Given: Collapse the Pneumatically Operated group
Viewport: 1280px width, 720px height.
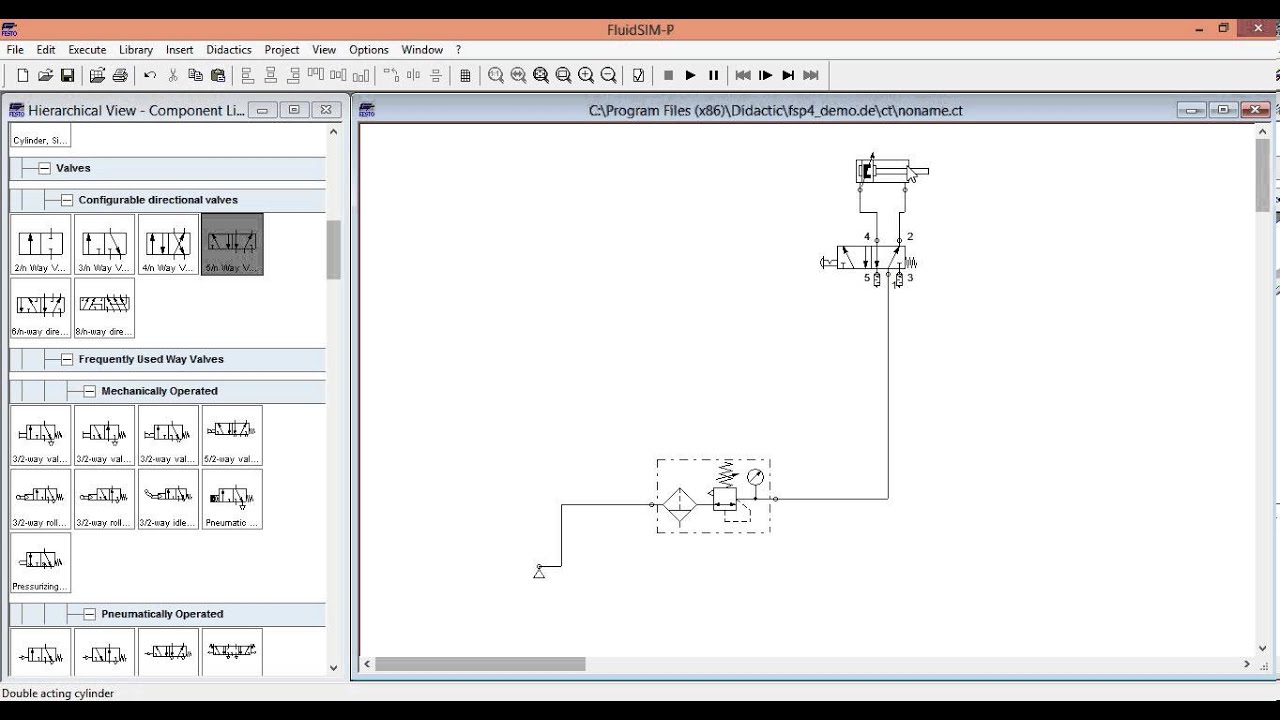Looking at the screenshot, I should [89, 614].
